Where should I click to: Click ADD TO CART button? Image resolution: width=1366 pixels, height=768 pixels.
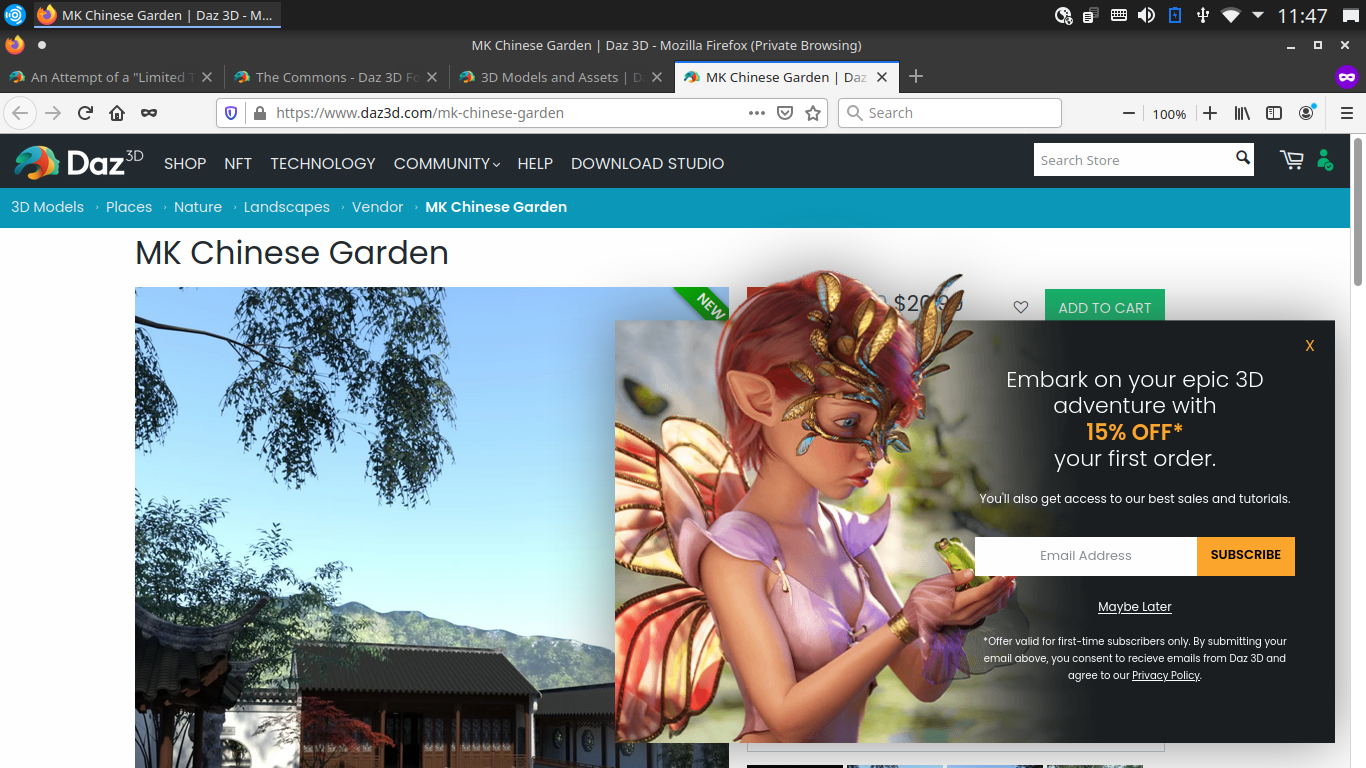click(1105, 307)
